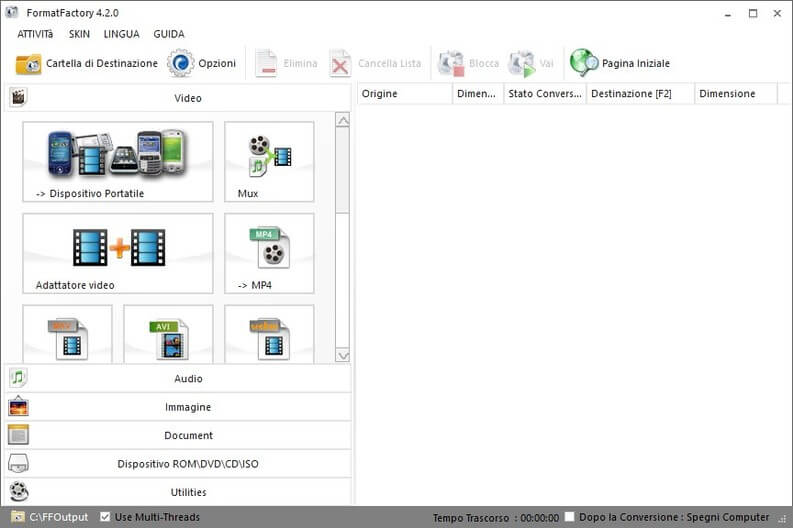Image resolution: width=793 pixels, height=528 pixels.
Task: Expand the Utilities category panel
Action: tap(178, 492)
